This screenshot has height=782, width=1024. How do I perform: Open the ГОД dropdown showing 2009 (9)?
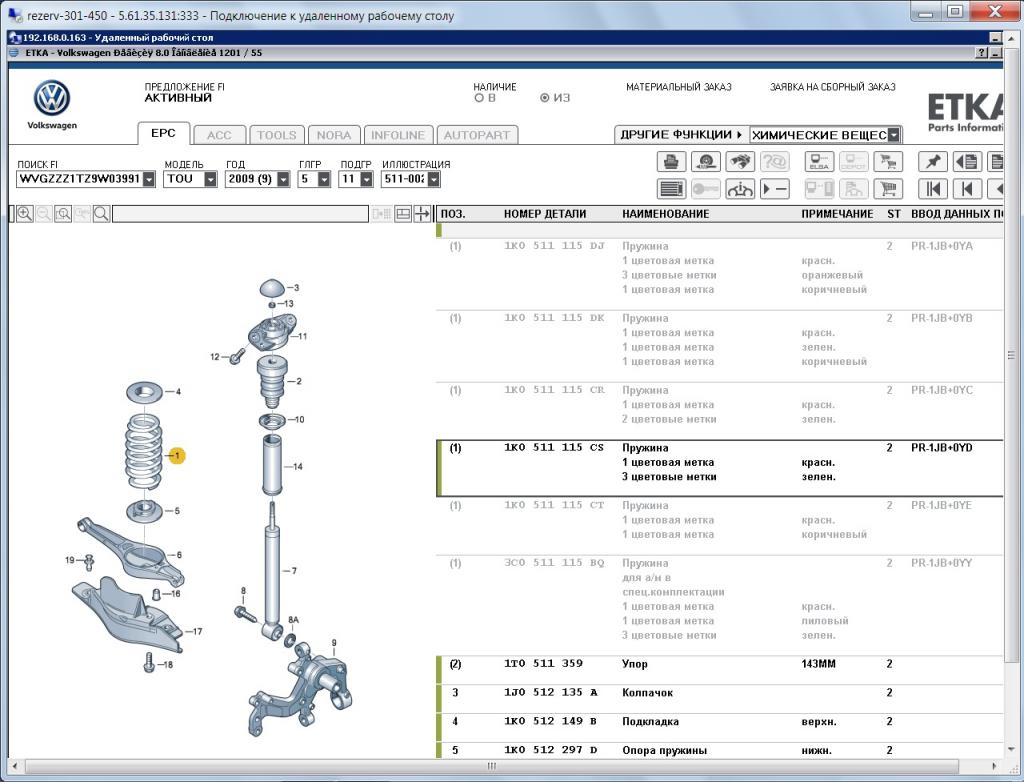coord(283,179)
